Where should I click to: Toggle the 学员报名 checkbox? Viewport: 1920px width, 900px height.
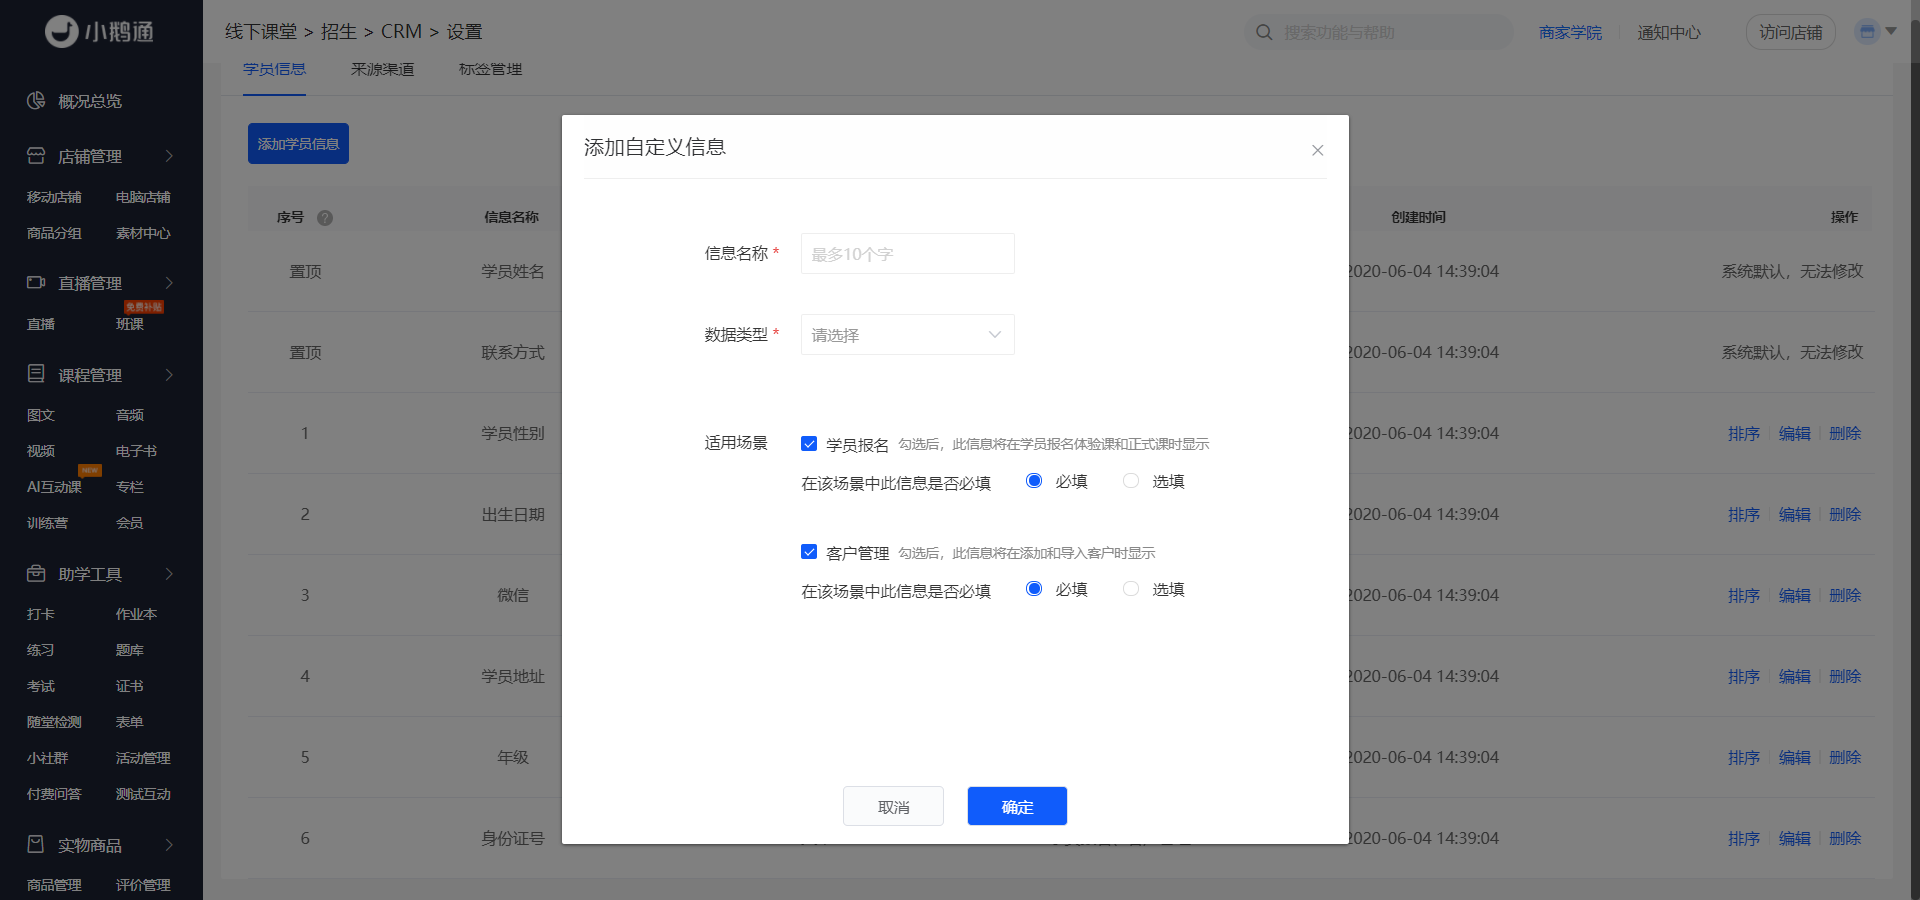point(809,444)
